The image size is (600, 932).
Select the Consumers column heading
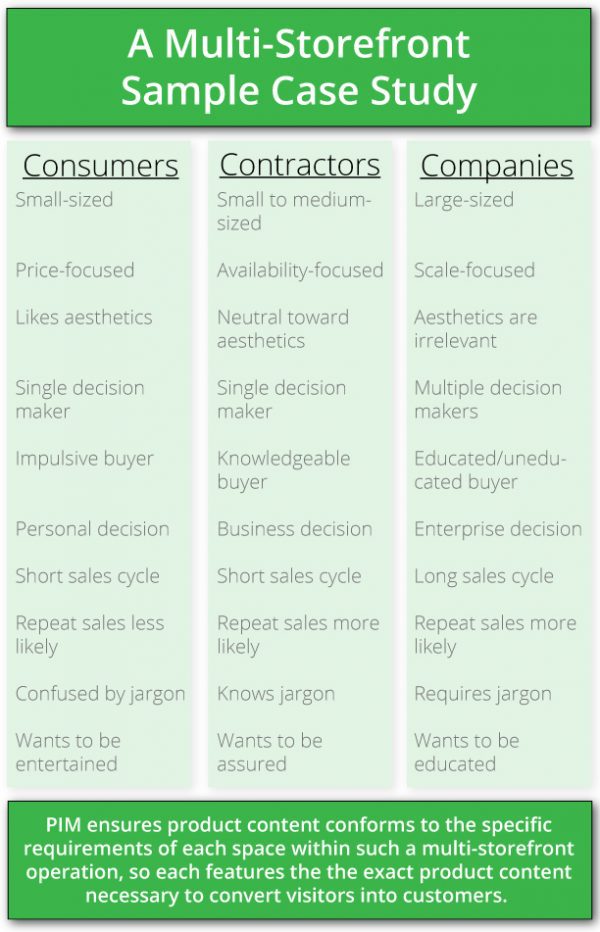click(100, 165)
